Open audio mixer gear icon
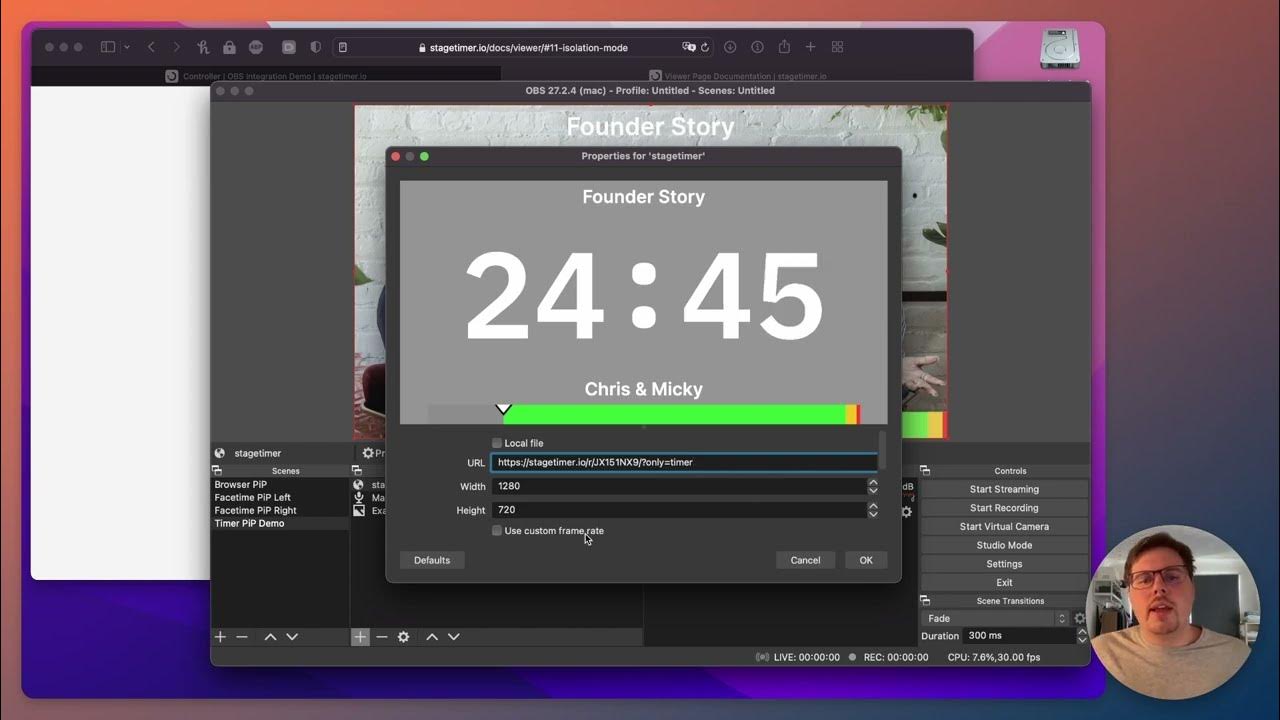This screenshot has height=720, width=1280. [x=906, y=512]
